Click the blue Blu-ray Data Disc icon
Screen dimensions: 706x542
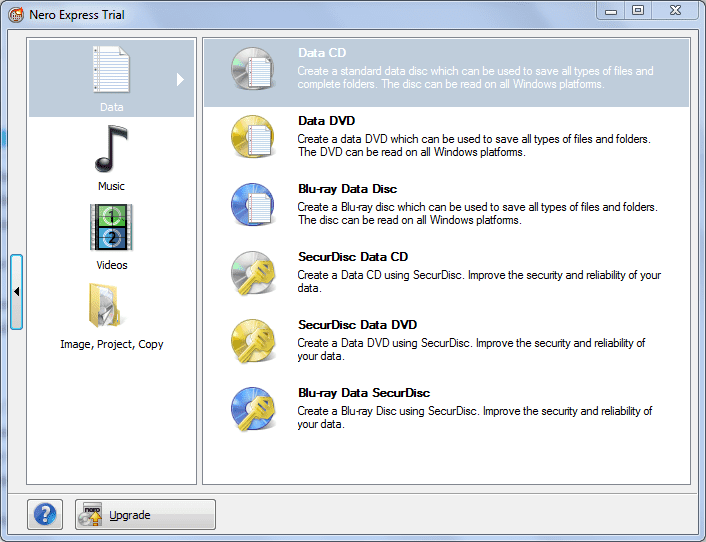(x=253, y=204)
